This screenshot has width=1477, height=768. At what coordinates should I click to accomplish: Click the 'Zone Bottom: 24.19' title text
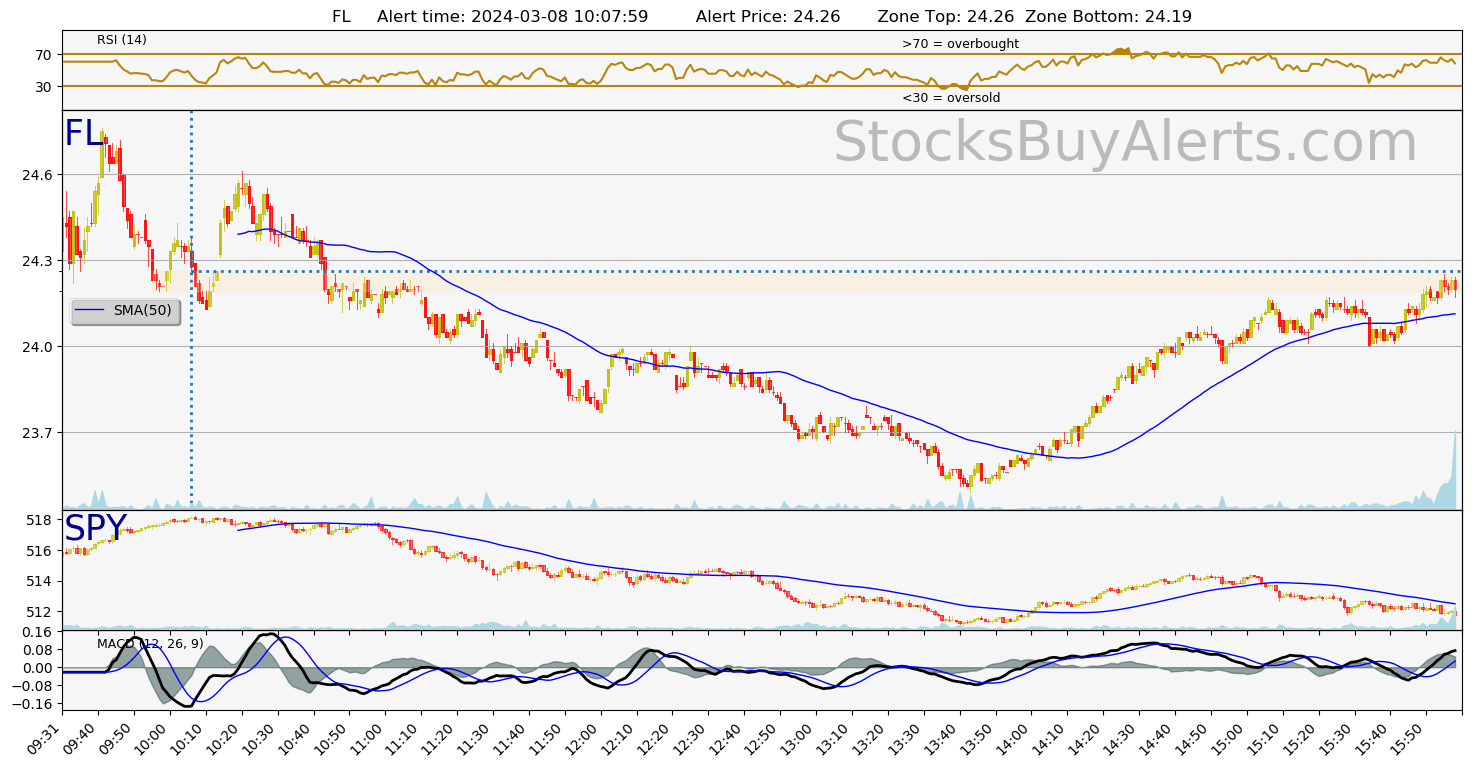click(x=1108, y=17)
